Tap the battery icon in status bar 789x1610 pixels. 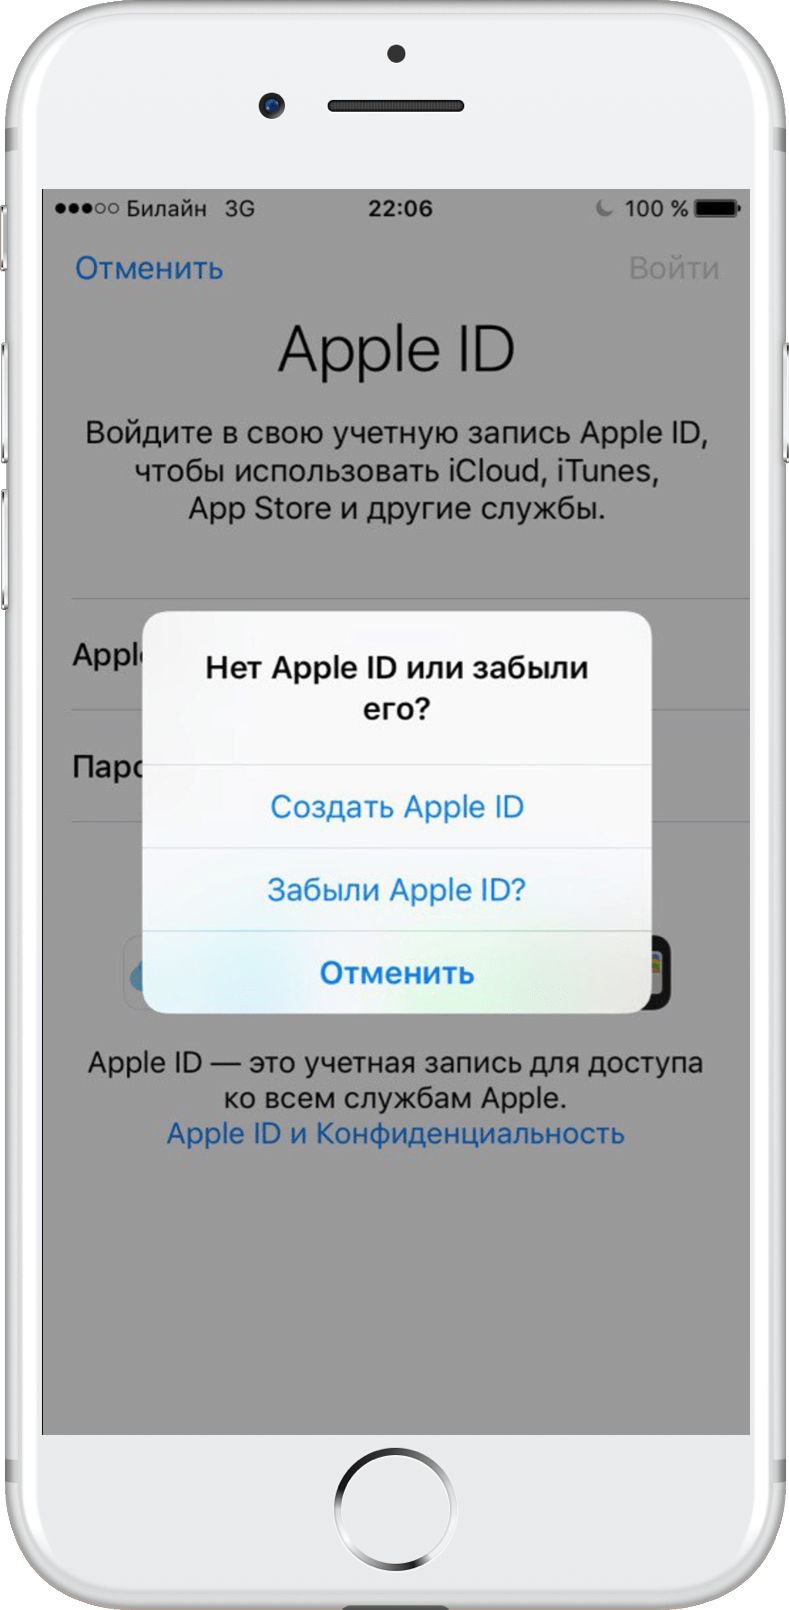click(717, 208)
